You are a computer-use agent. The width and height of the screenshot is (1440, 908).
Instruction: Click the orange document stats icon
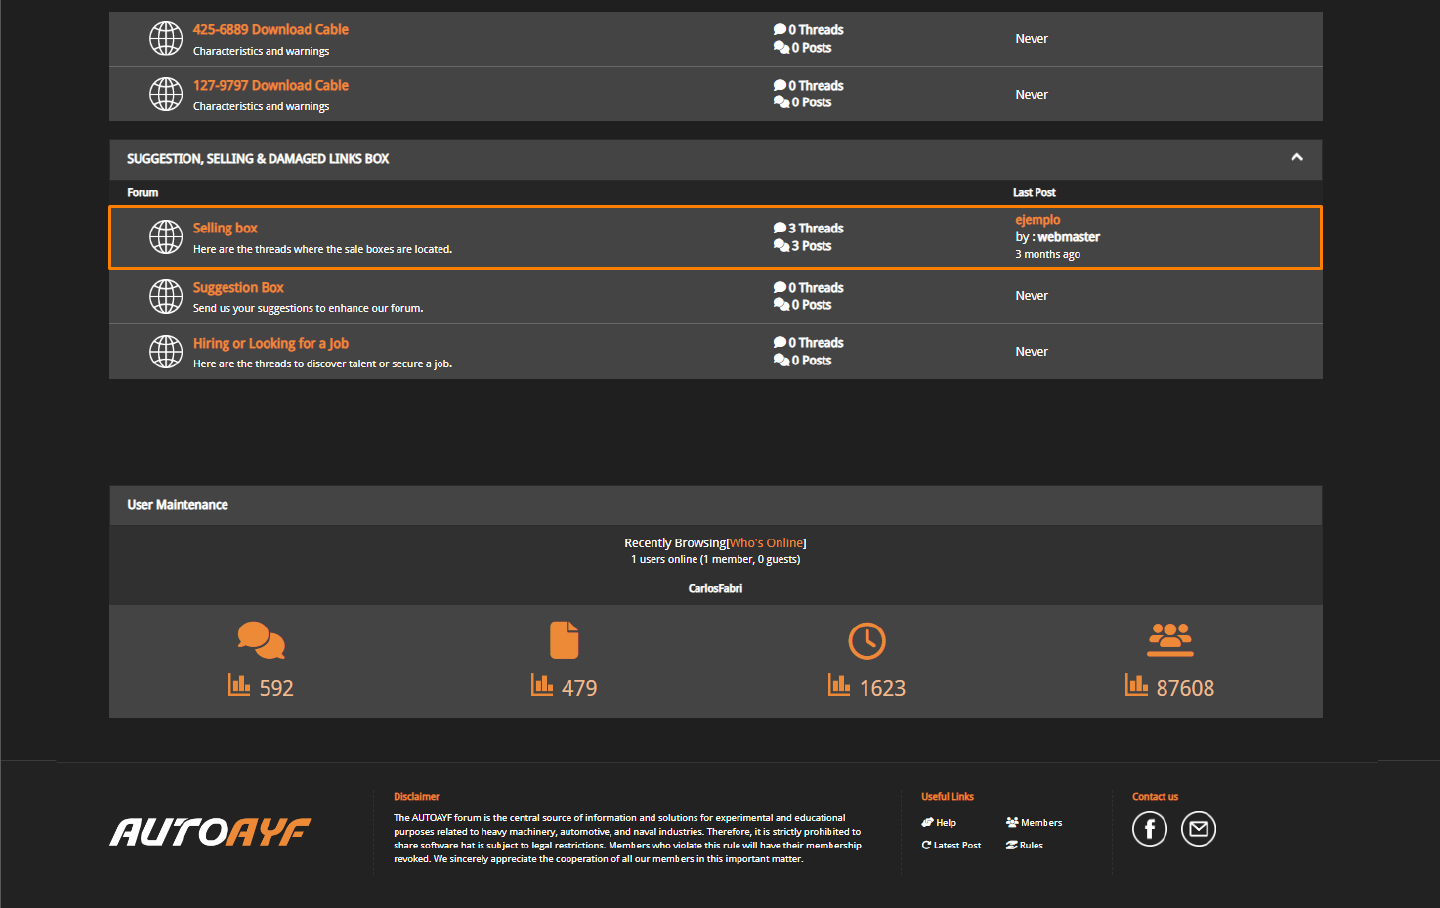click(x=564, y=640)
